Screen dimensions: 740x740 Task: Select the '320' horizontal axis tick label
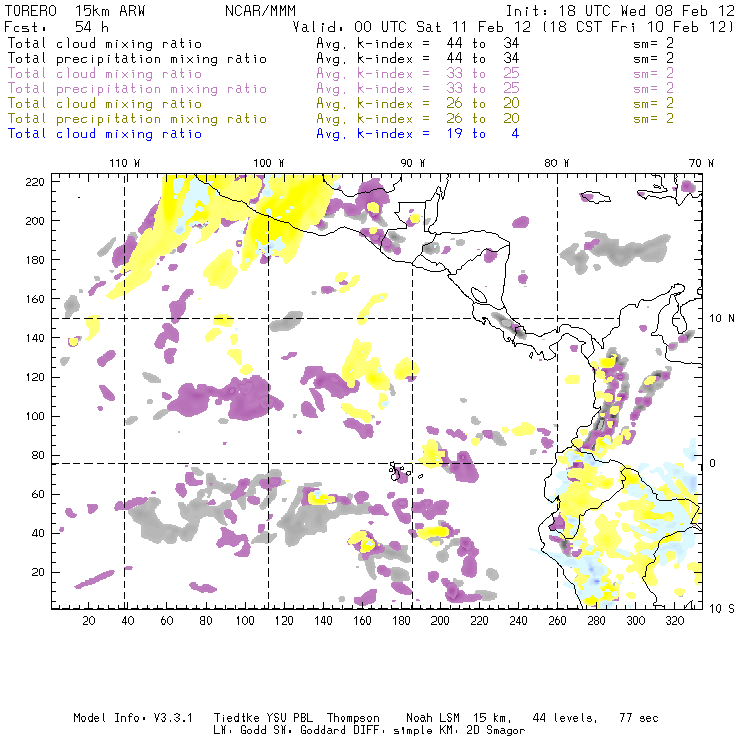(x=674, y=621)
